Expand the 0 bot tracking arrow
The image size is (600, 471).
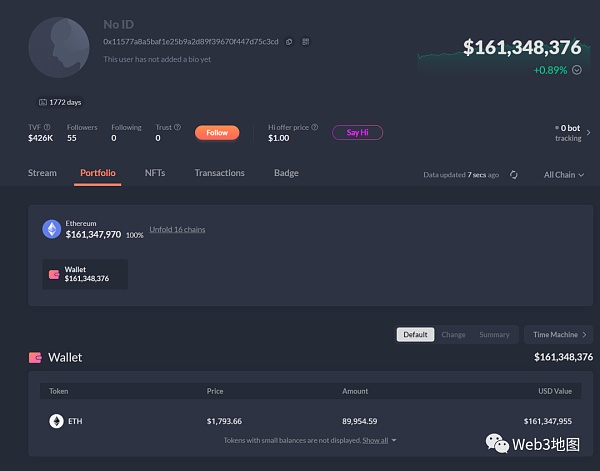(x=588, y=132)
